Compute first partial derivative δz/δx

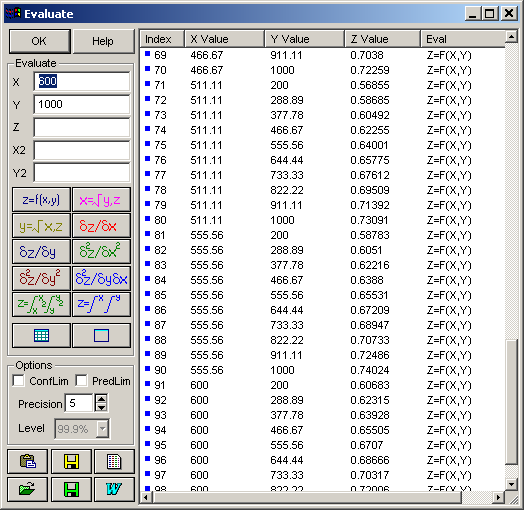tap(101, 226)
